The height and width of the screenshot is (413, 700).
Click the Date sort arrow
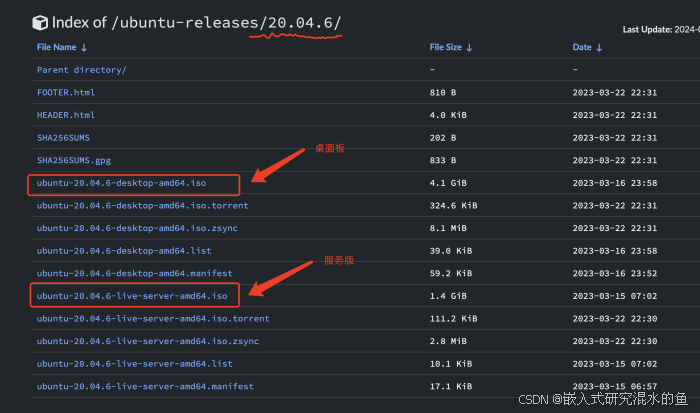pos(599,47)
